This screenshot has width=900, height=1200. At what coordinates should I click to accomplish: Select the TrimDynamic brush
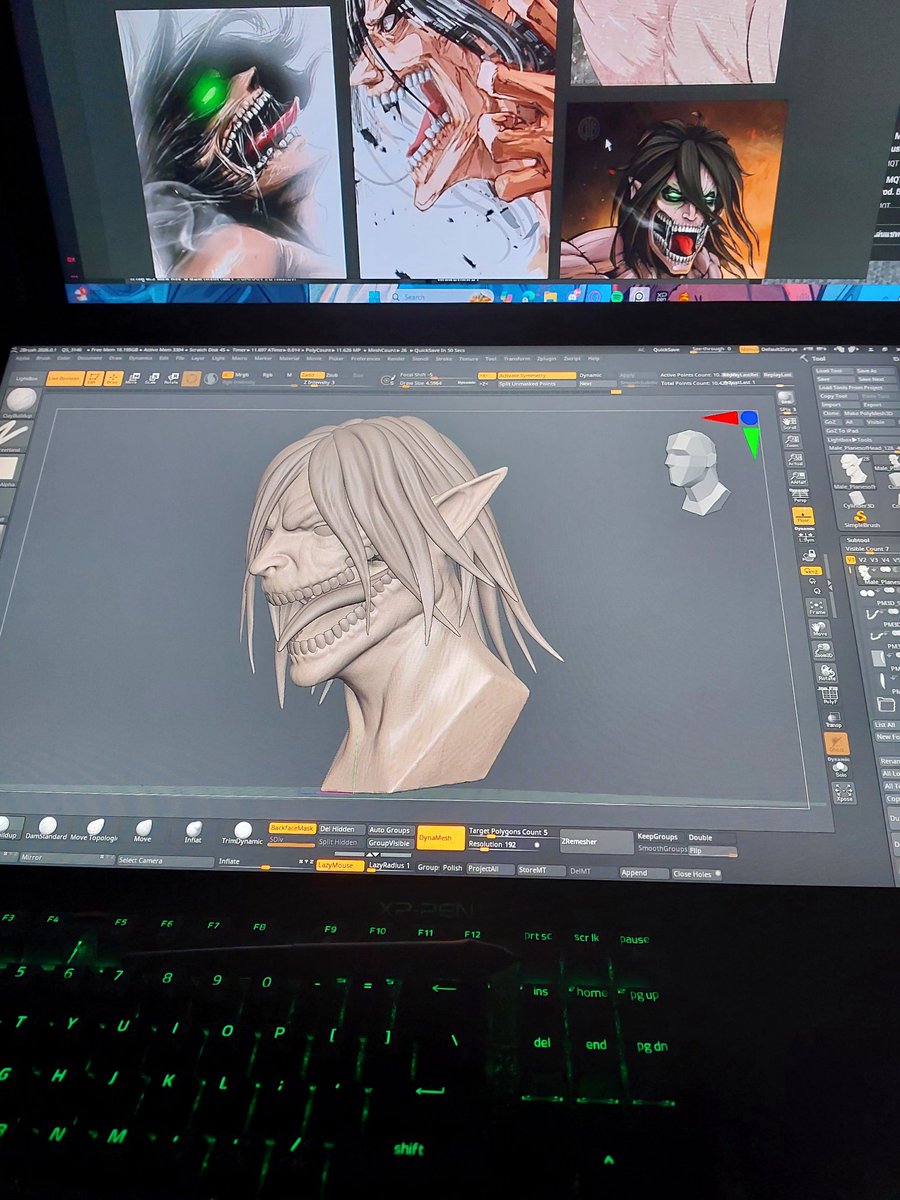pos(242,832)
